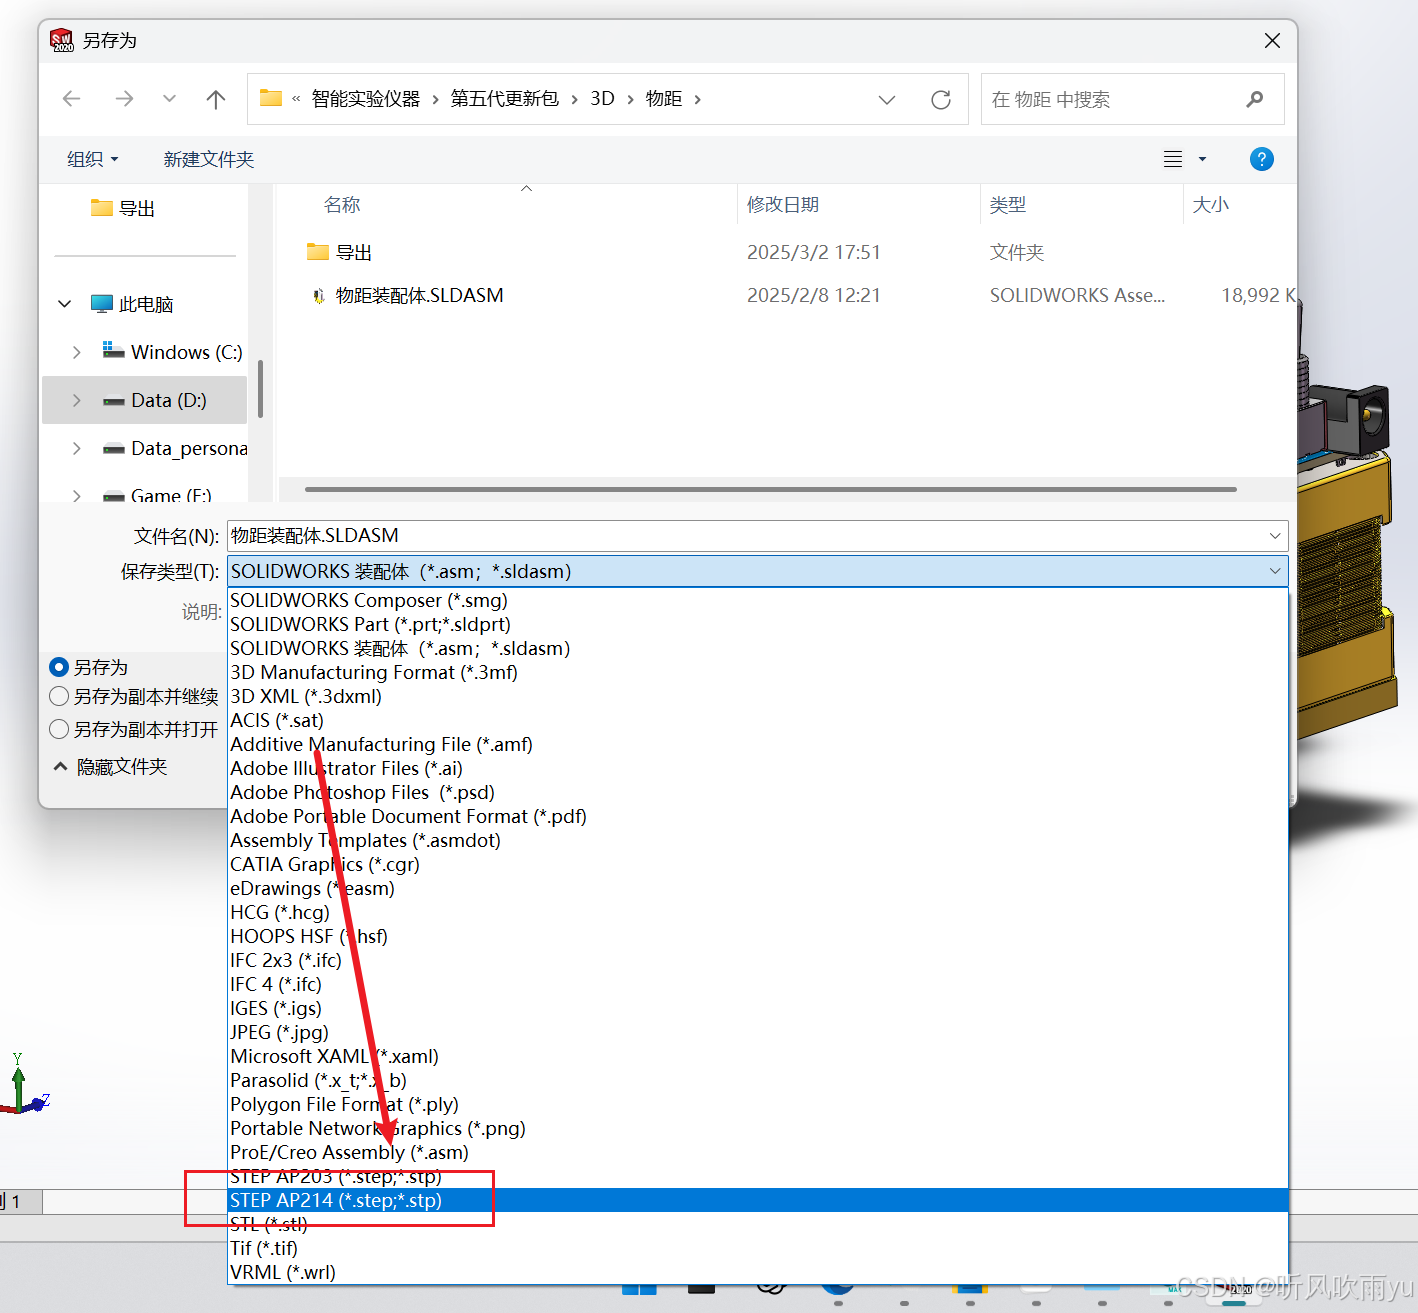Open the file name history dropdown arrow
Viewport: 1418px width, 1313px height.
coord(1275,536)
